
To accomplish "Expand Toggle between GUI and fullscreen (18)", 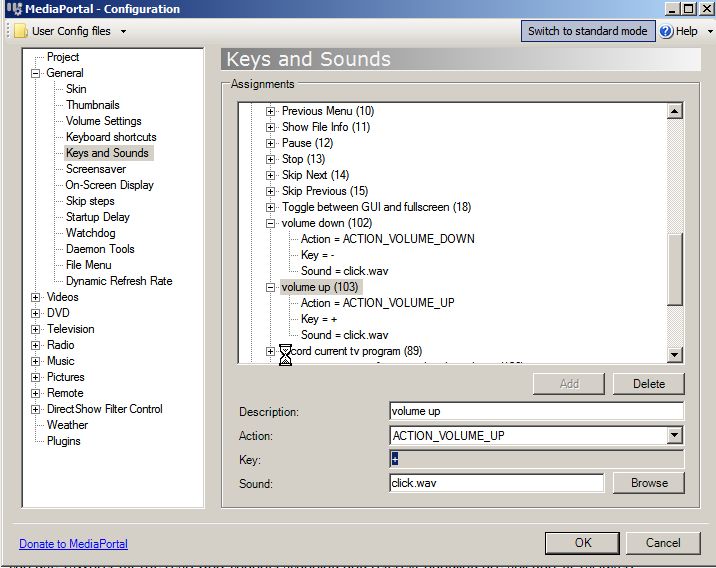I will pyautogui.click(x=270, y=207).
